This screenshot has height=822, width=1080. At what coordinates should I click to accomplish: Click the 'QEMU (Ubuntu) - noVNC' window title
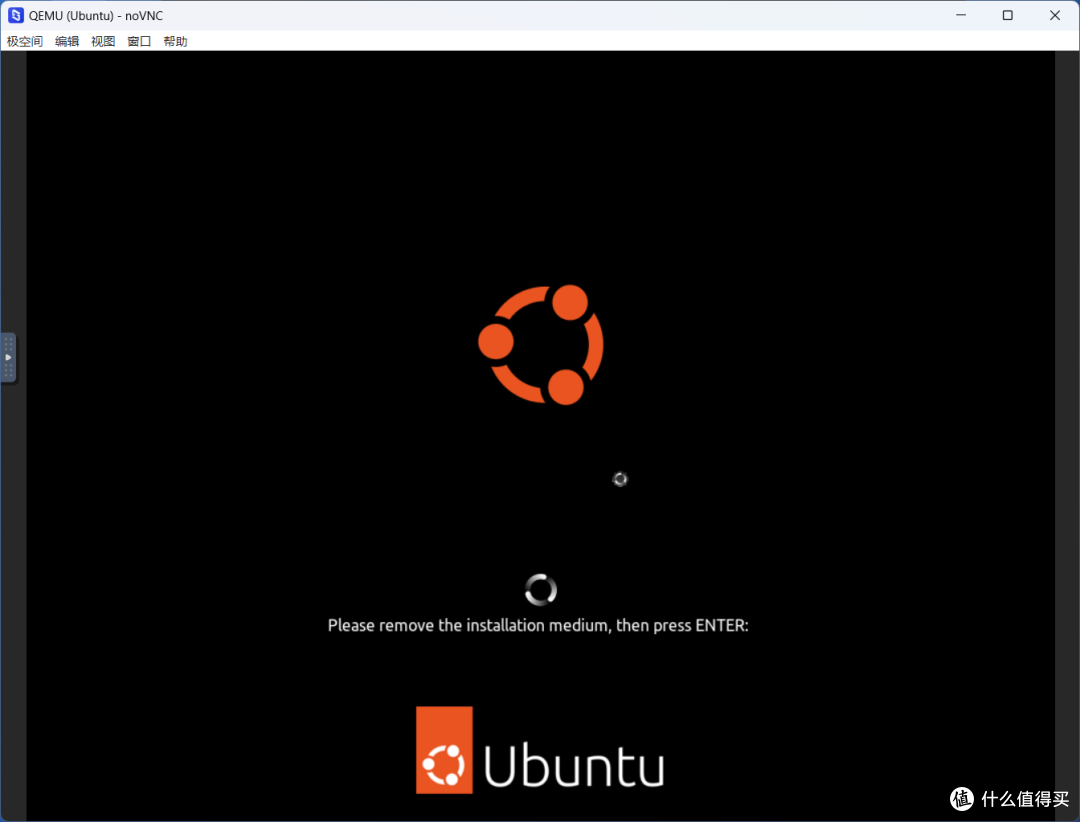click(x=96, y=15)
